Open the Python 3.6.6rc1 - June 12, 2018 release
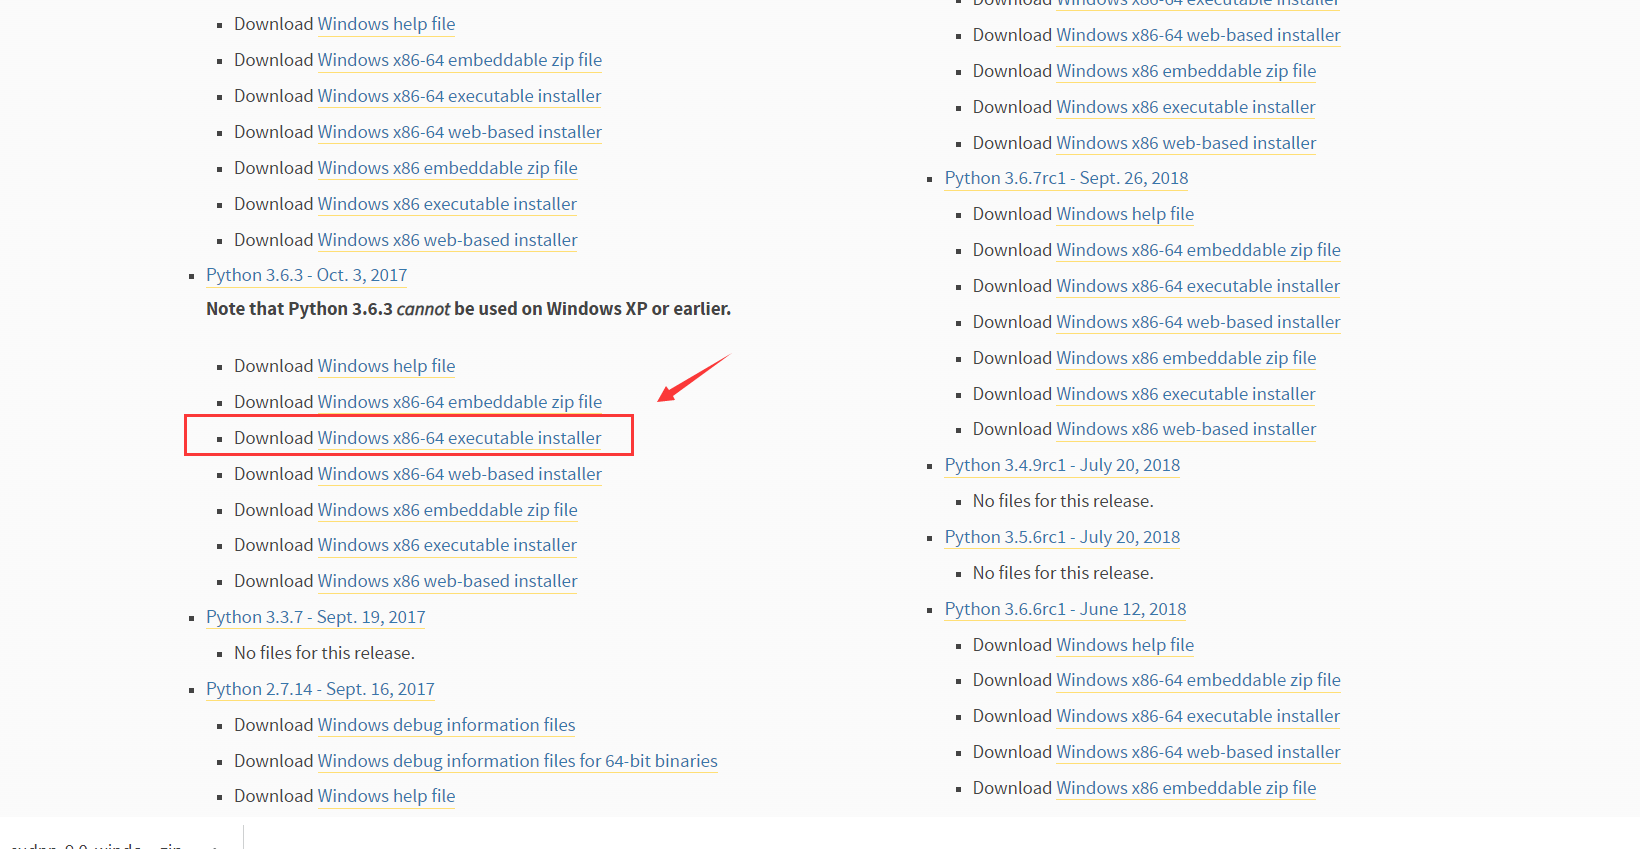This screenshot has height=849, width=1640. tap(1066, 609)
